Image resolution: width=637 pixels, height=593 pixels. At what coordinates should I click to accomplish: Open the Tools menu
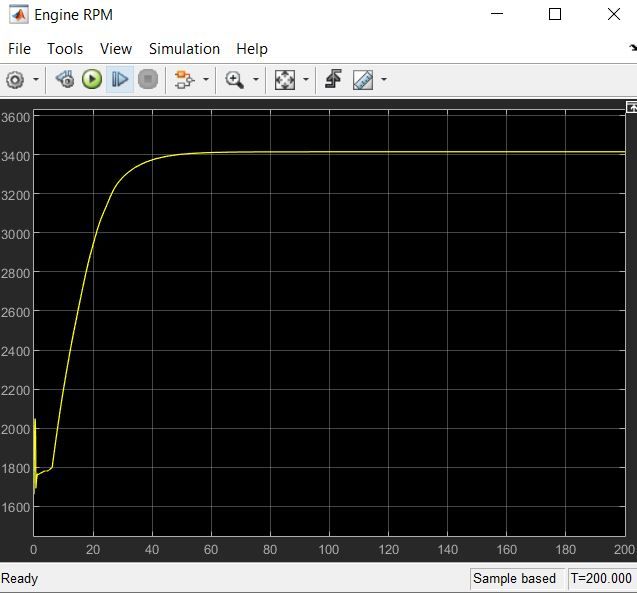click(65, 48)
